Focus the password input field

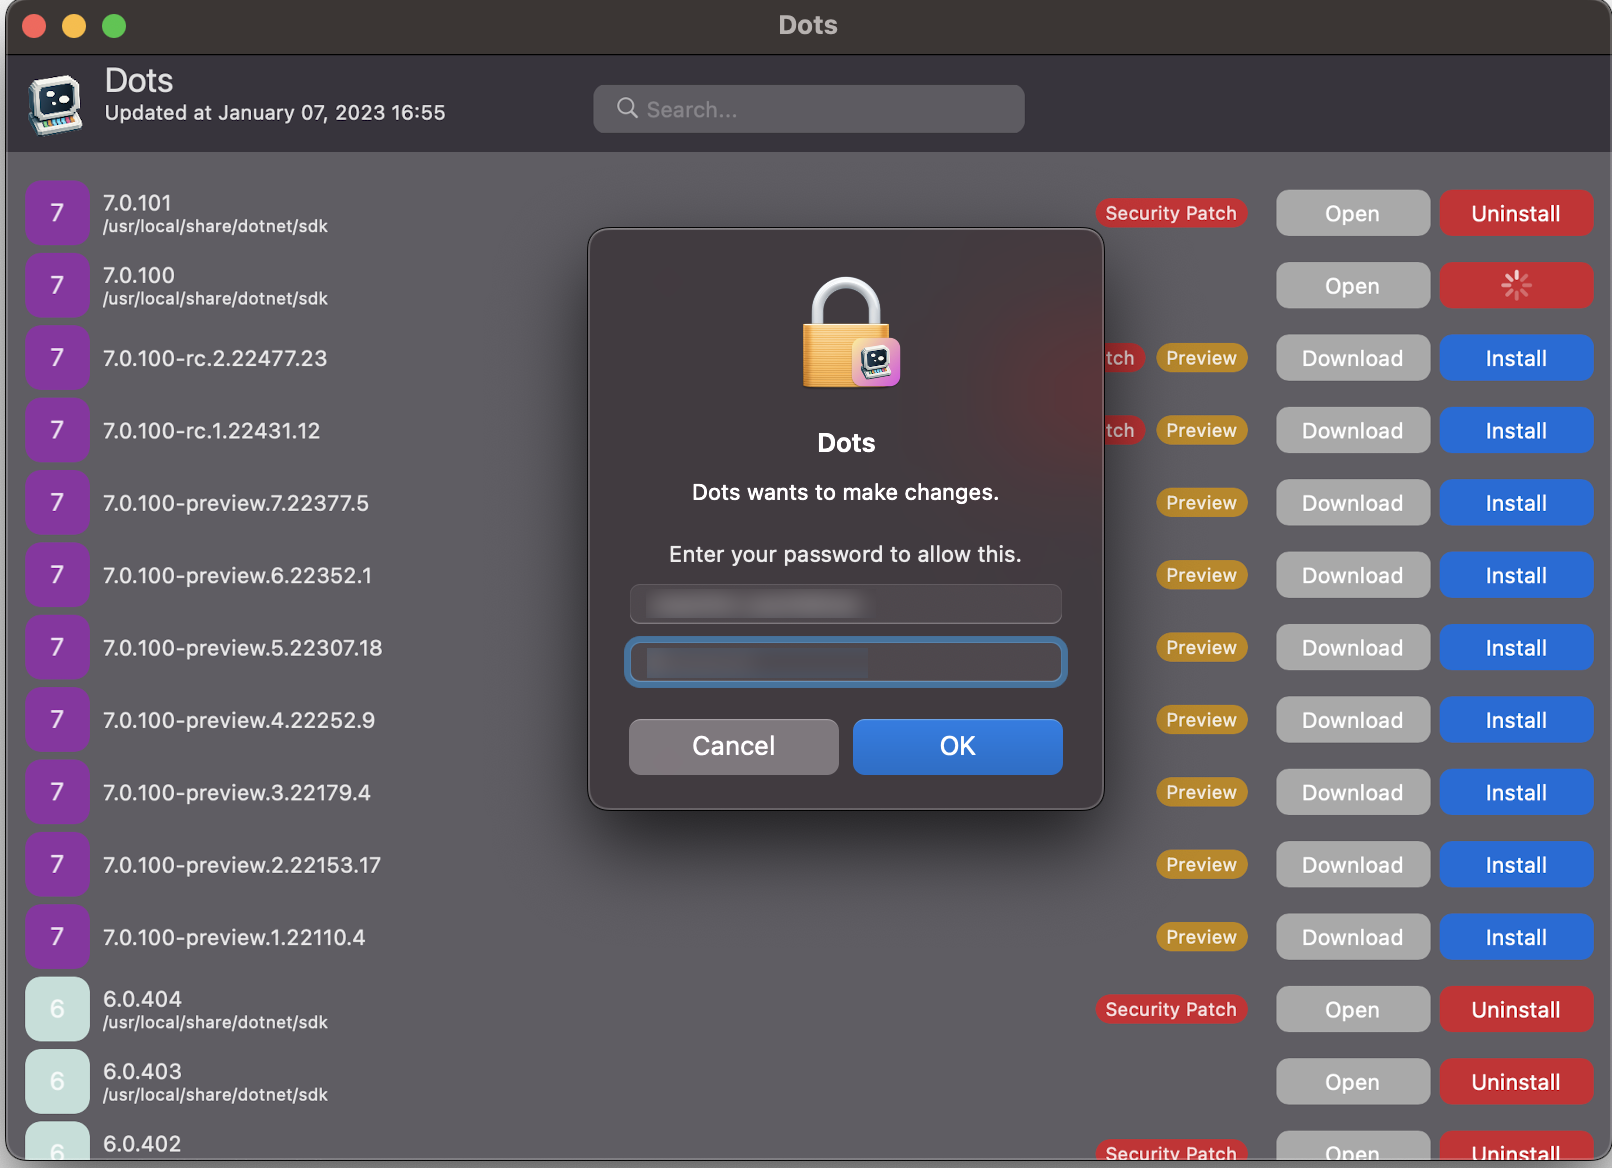pos(845,662)
